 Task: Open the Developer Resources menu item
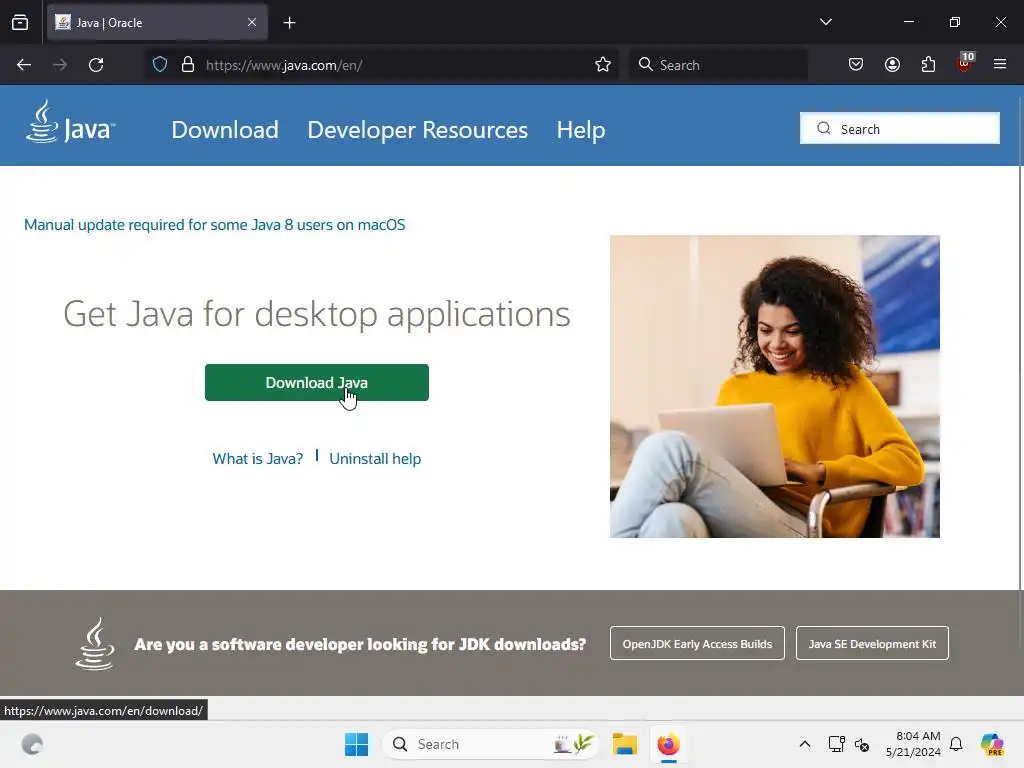(x=417, y=130)
